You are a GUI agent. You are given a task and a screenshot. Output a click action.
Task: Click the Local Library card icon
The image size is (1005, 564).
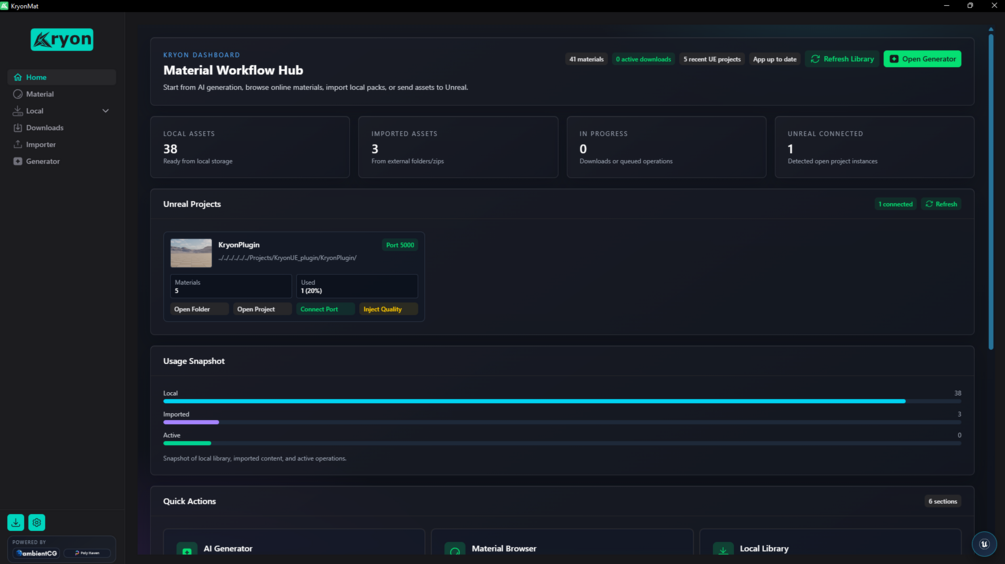coord(723,549)
